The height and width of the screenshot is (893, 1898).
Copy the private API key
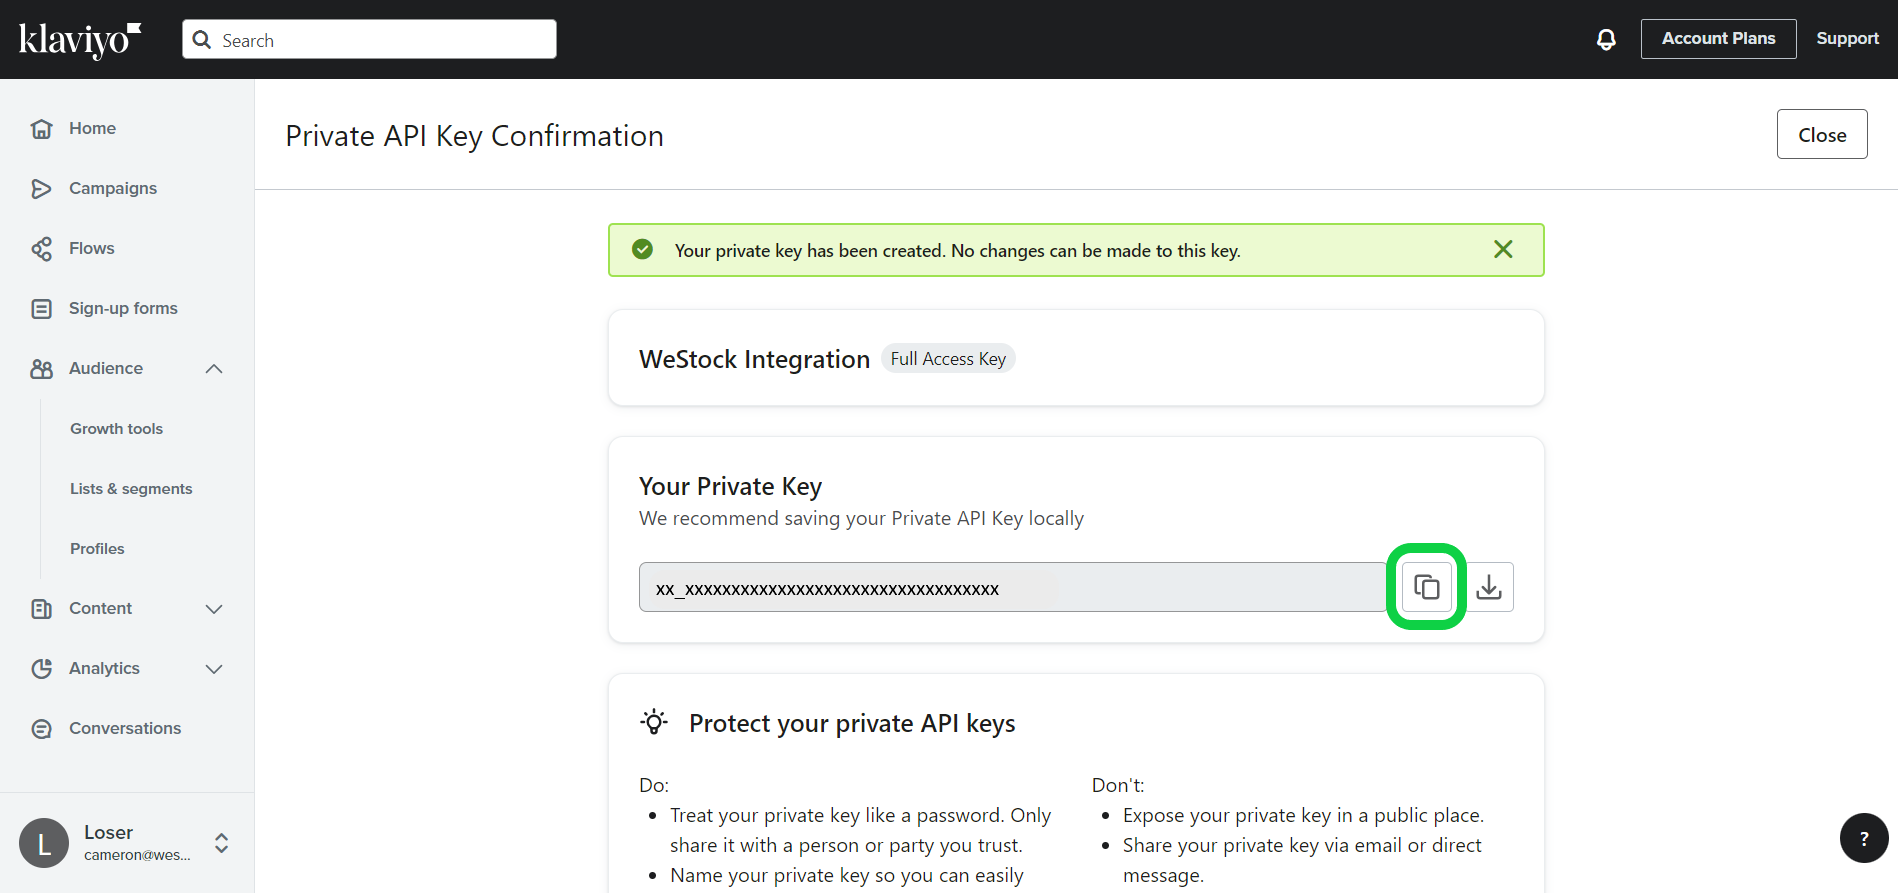click(1427, 587)
